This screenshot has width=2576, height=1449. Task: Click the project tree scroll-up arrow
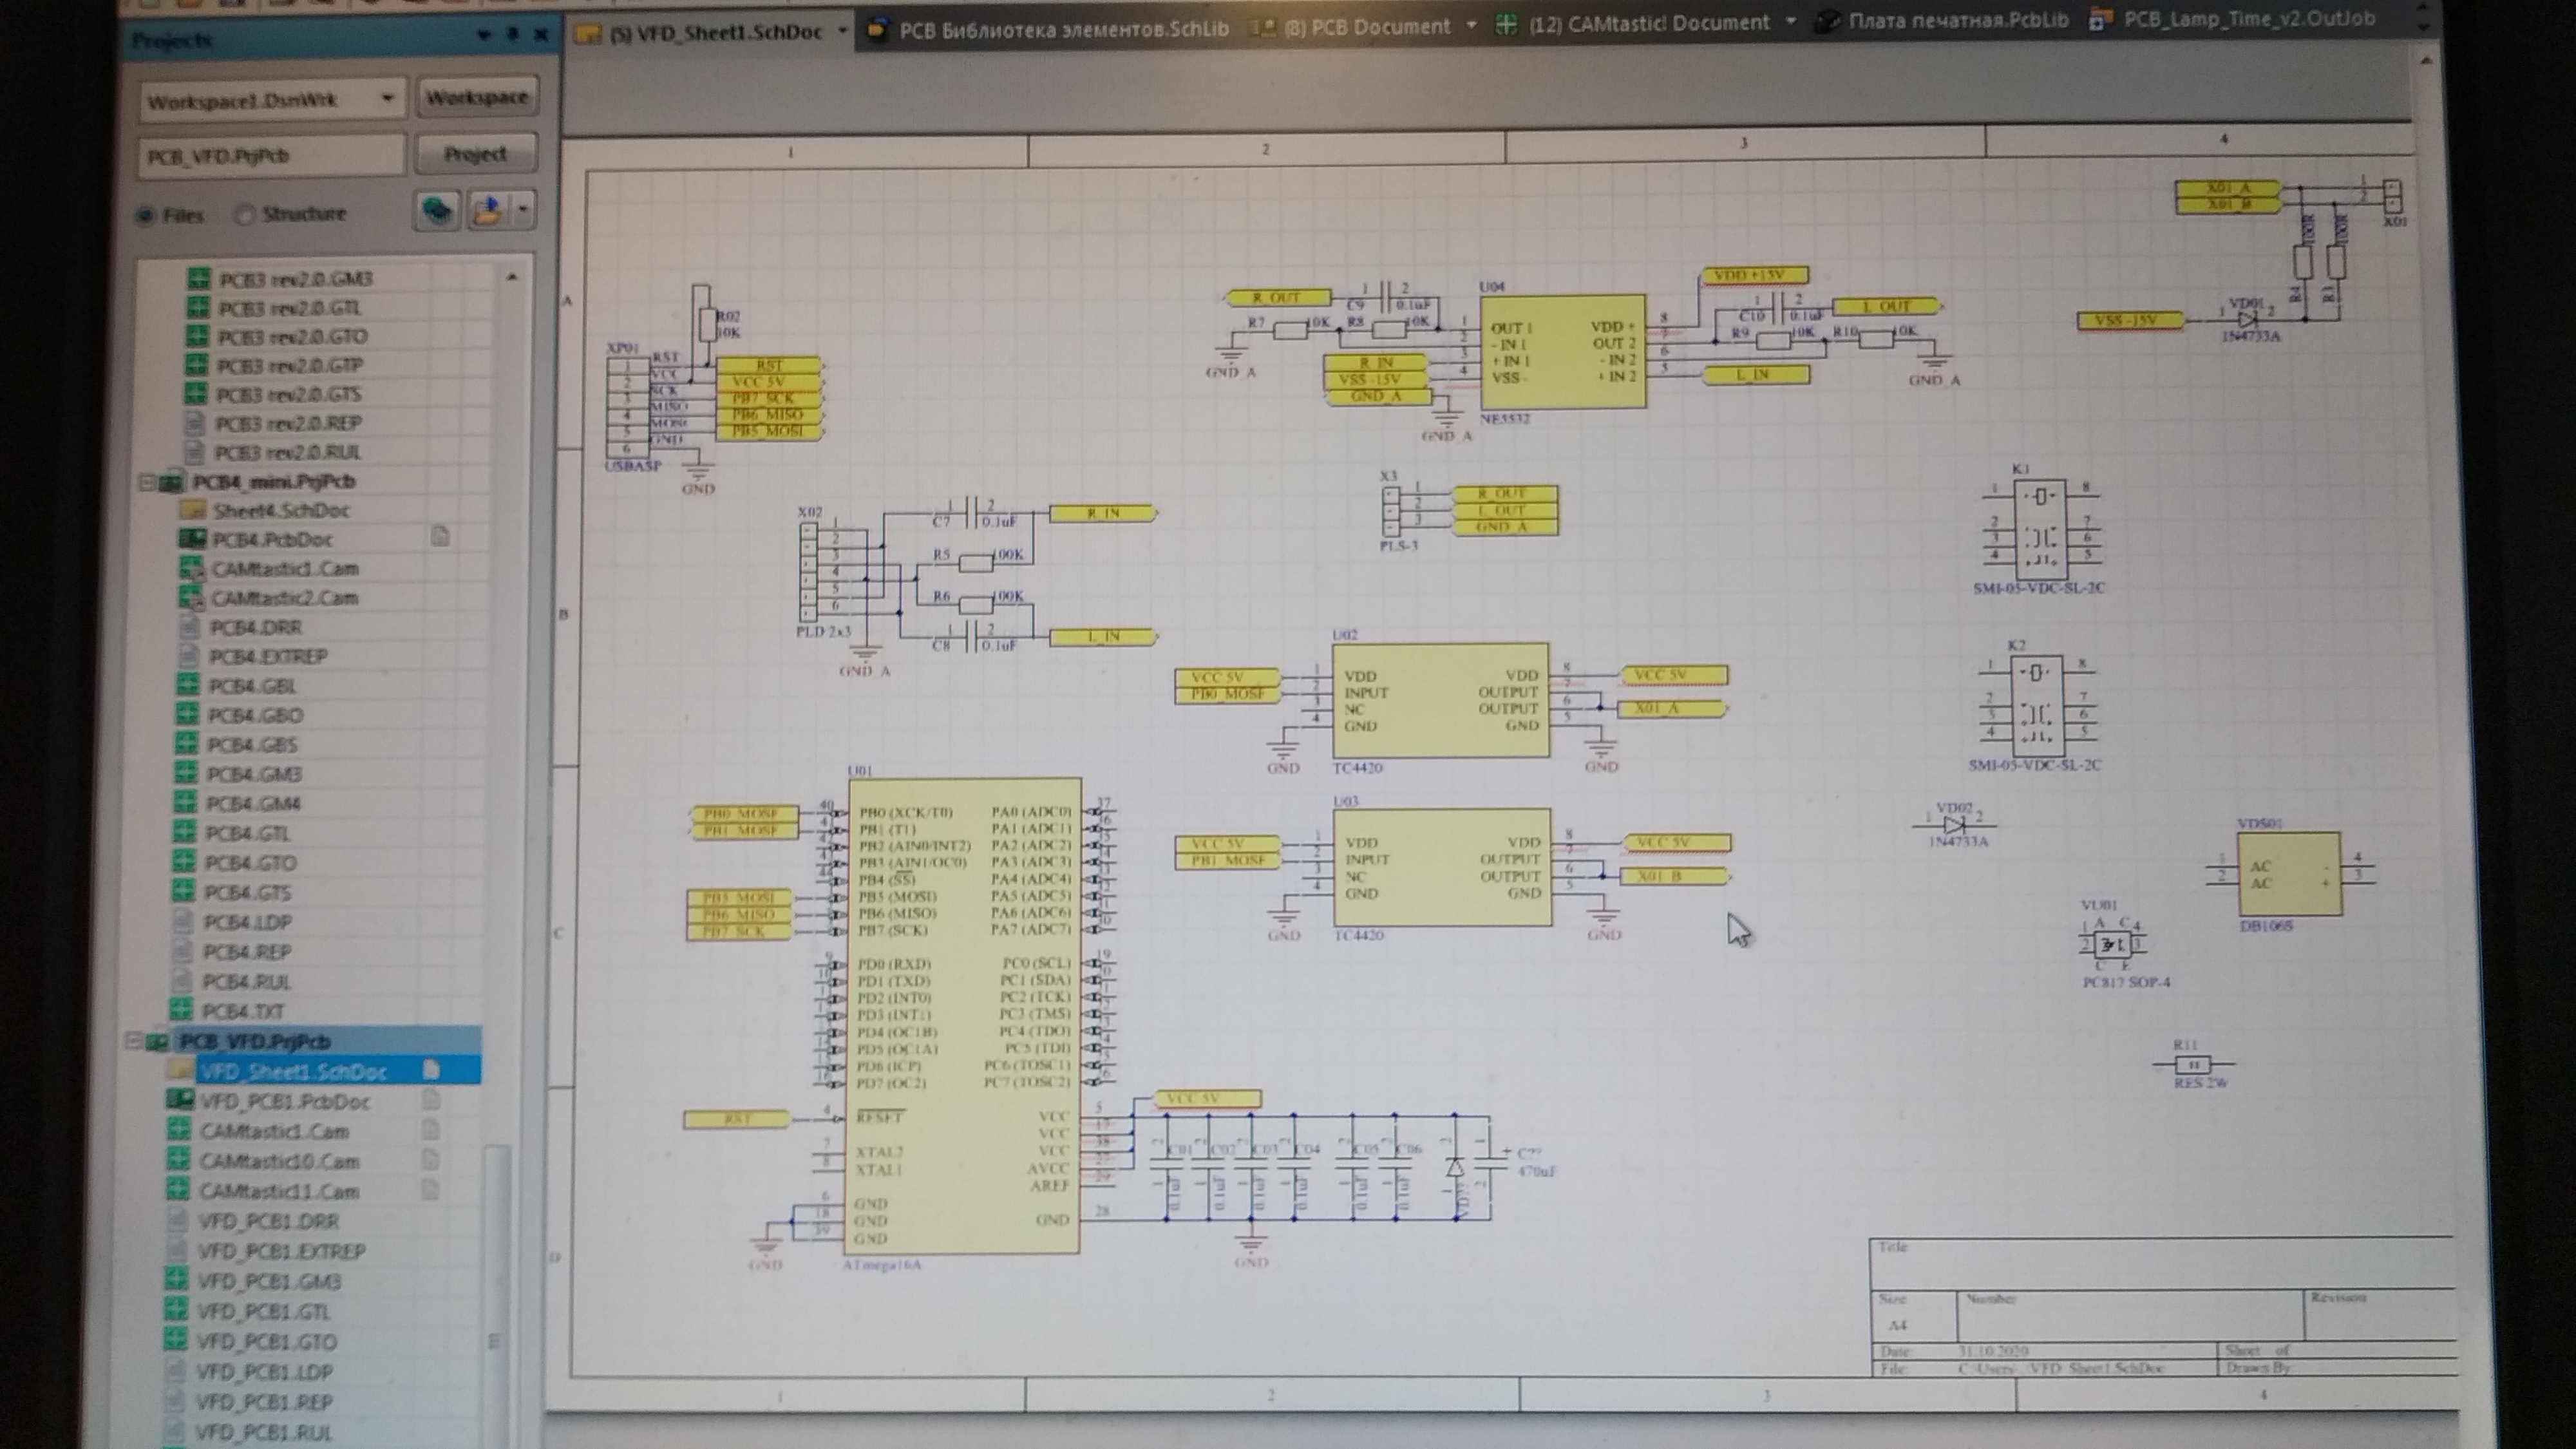512,277
